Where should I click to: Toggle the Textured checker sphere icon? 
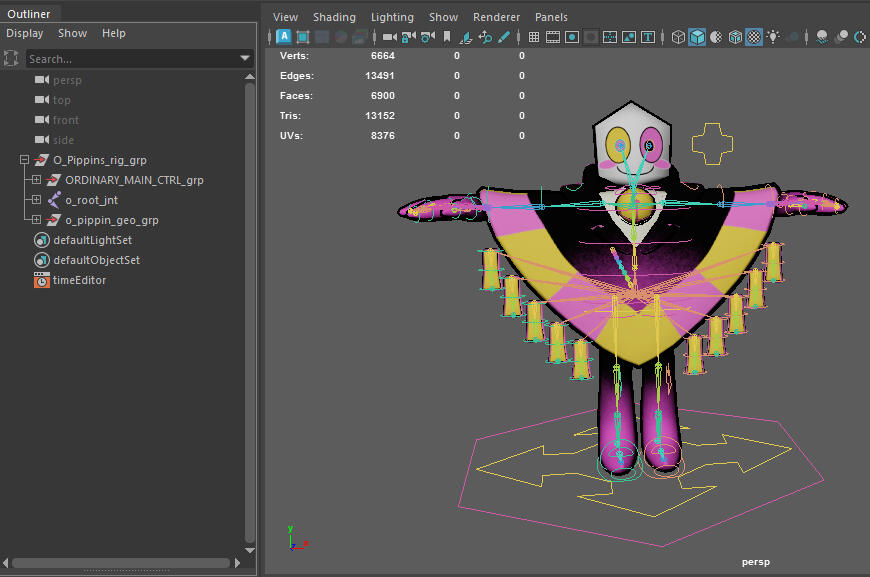(754, 37)
